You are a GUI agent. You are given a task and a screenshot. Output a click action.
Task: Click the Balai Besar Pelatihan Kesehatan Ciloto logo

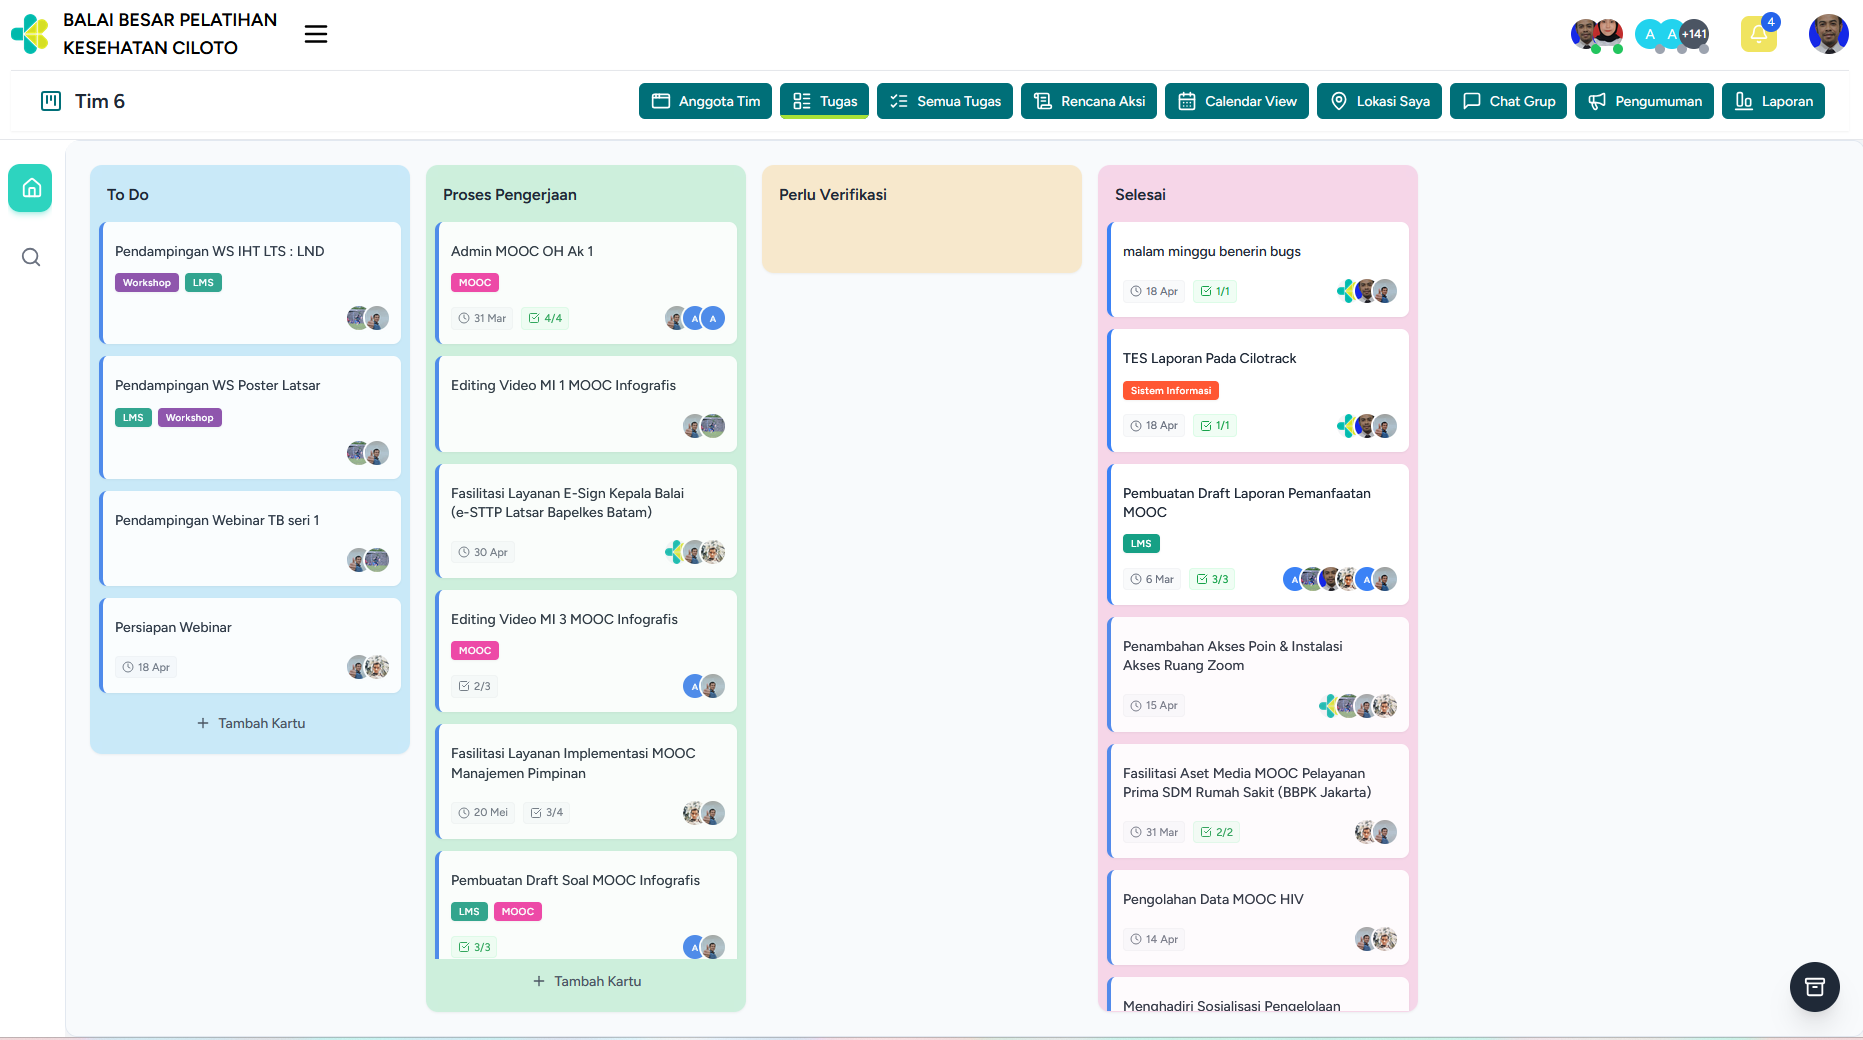[x=30, y=33]
